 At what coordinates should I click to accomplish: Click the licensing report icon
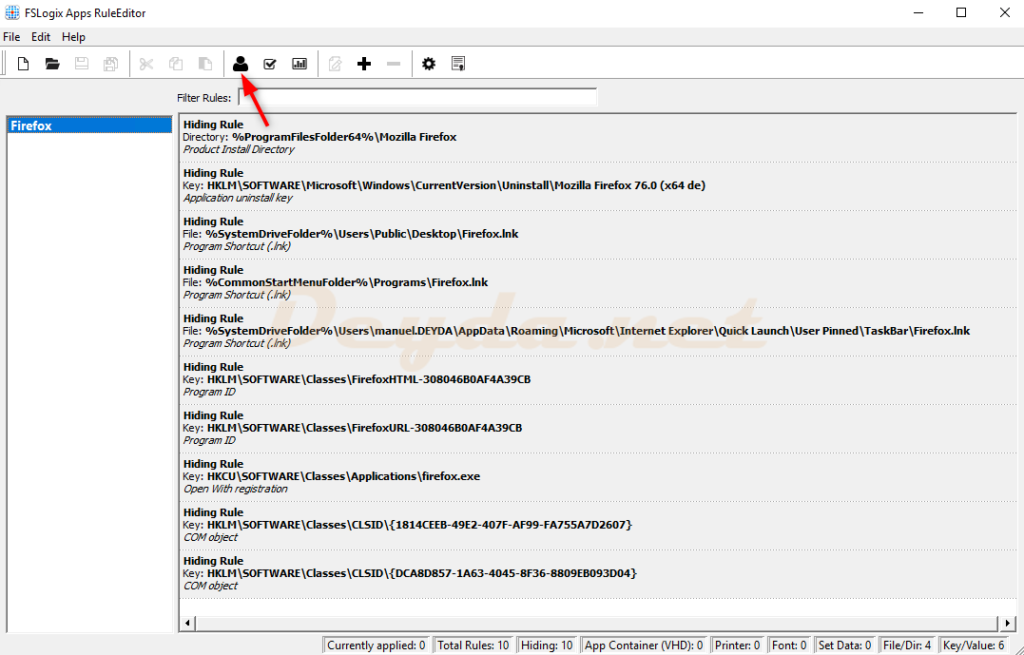(458, 64)
